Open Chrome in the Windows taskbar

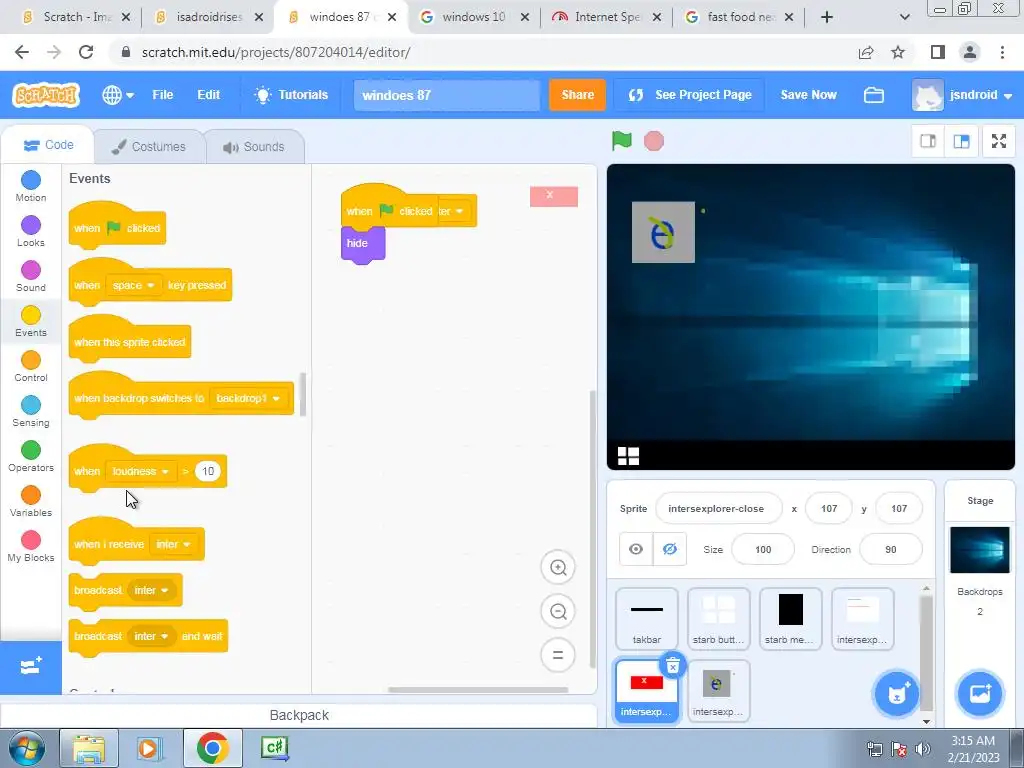click(212, 748)
